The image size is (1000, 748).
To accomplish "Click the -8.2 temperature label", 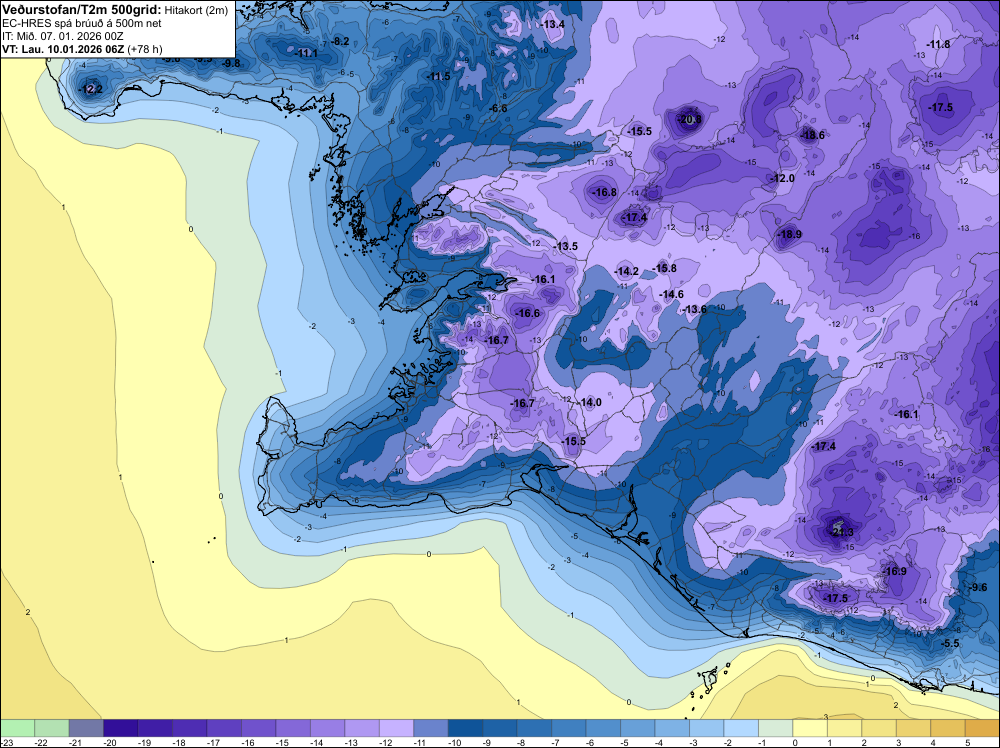I will 340,41.
